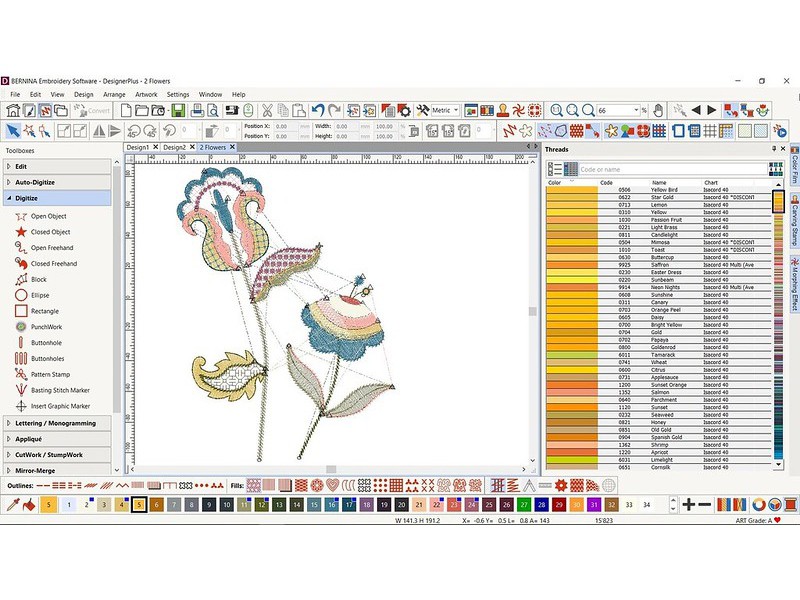Select the Open Object digitizing tool
Viewport: 800px width, 600px height.
[x=48, y=215]
